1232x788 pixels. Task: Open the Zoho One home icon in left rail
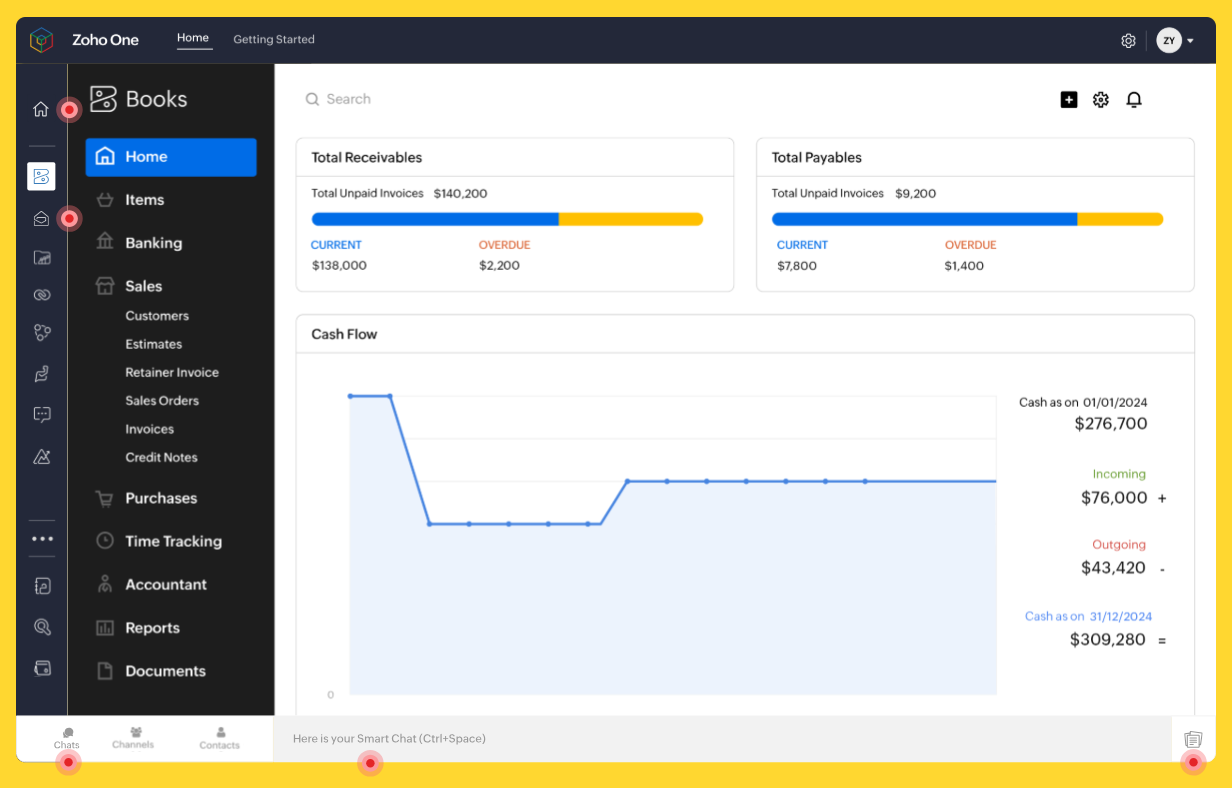41,109
